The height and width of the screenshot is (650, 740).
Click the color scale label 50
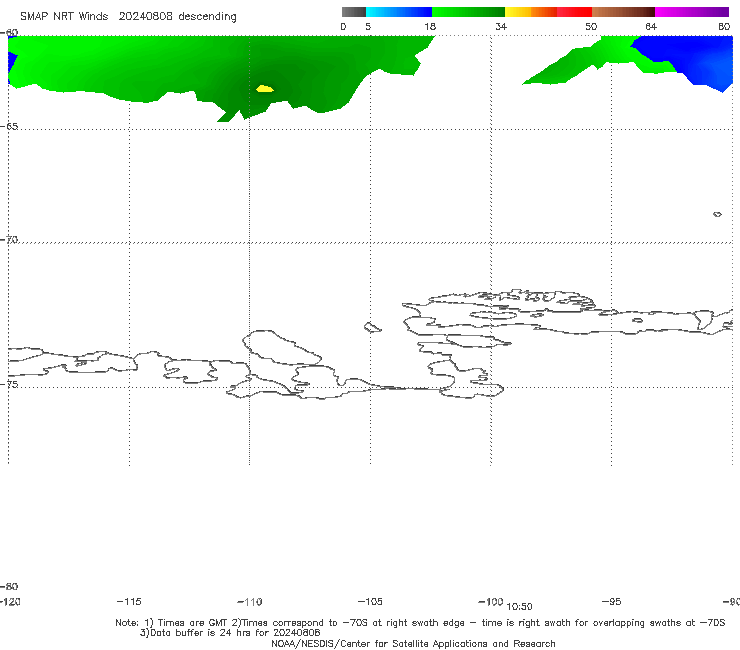(x=591, y=27)
